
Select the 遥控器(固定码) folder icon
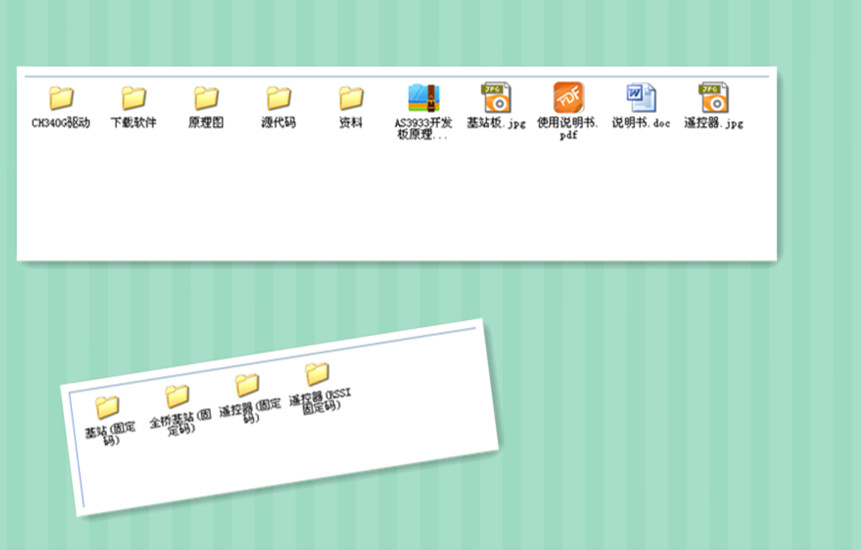tap(247, 385)
